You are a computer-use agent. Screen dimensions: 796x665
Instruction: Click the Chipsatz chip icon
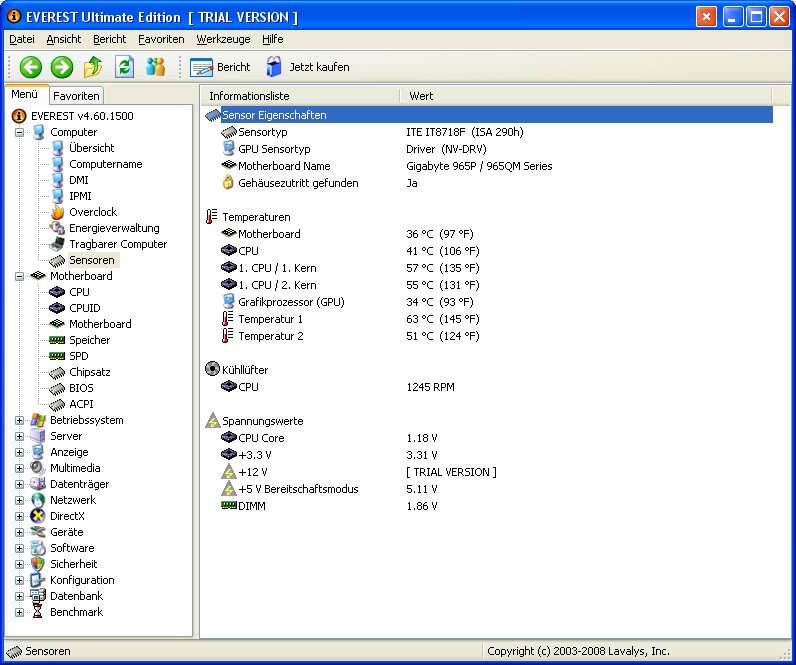[x=57, y=373]
